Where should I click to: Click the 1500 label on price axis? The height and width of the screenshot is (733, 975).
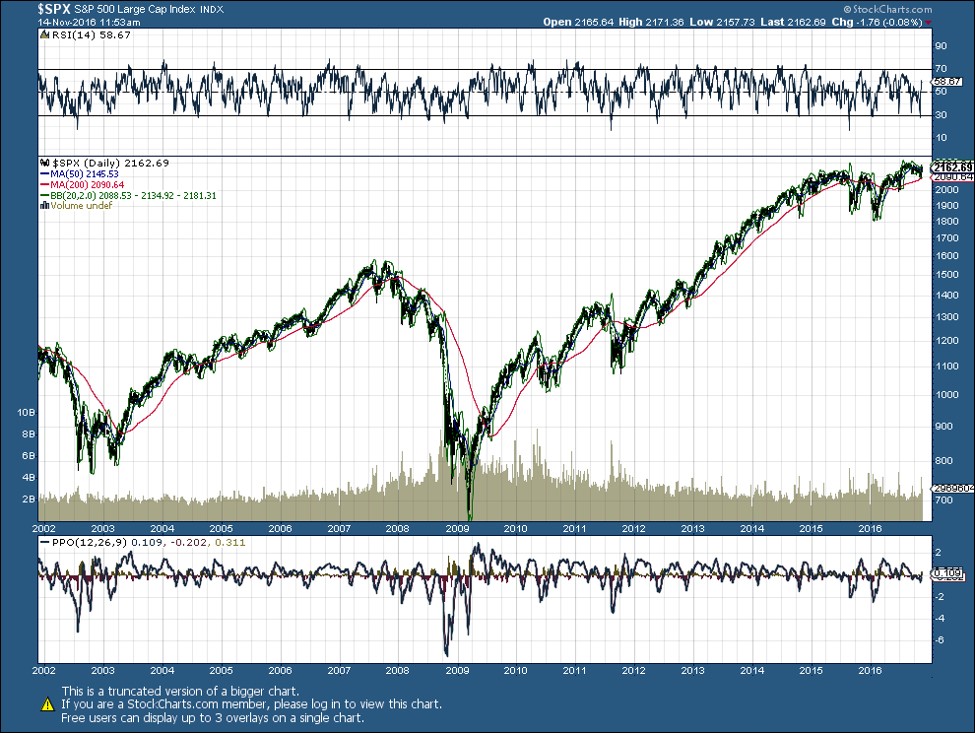[x=946, y=275]
